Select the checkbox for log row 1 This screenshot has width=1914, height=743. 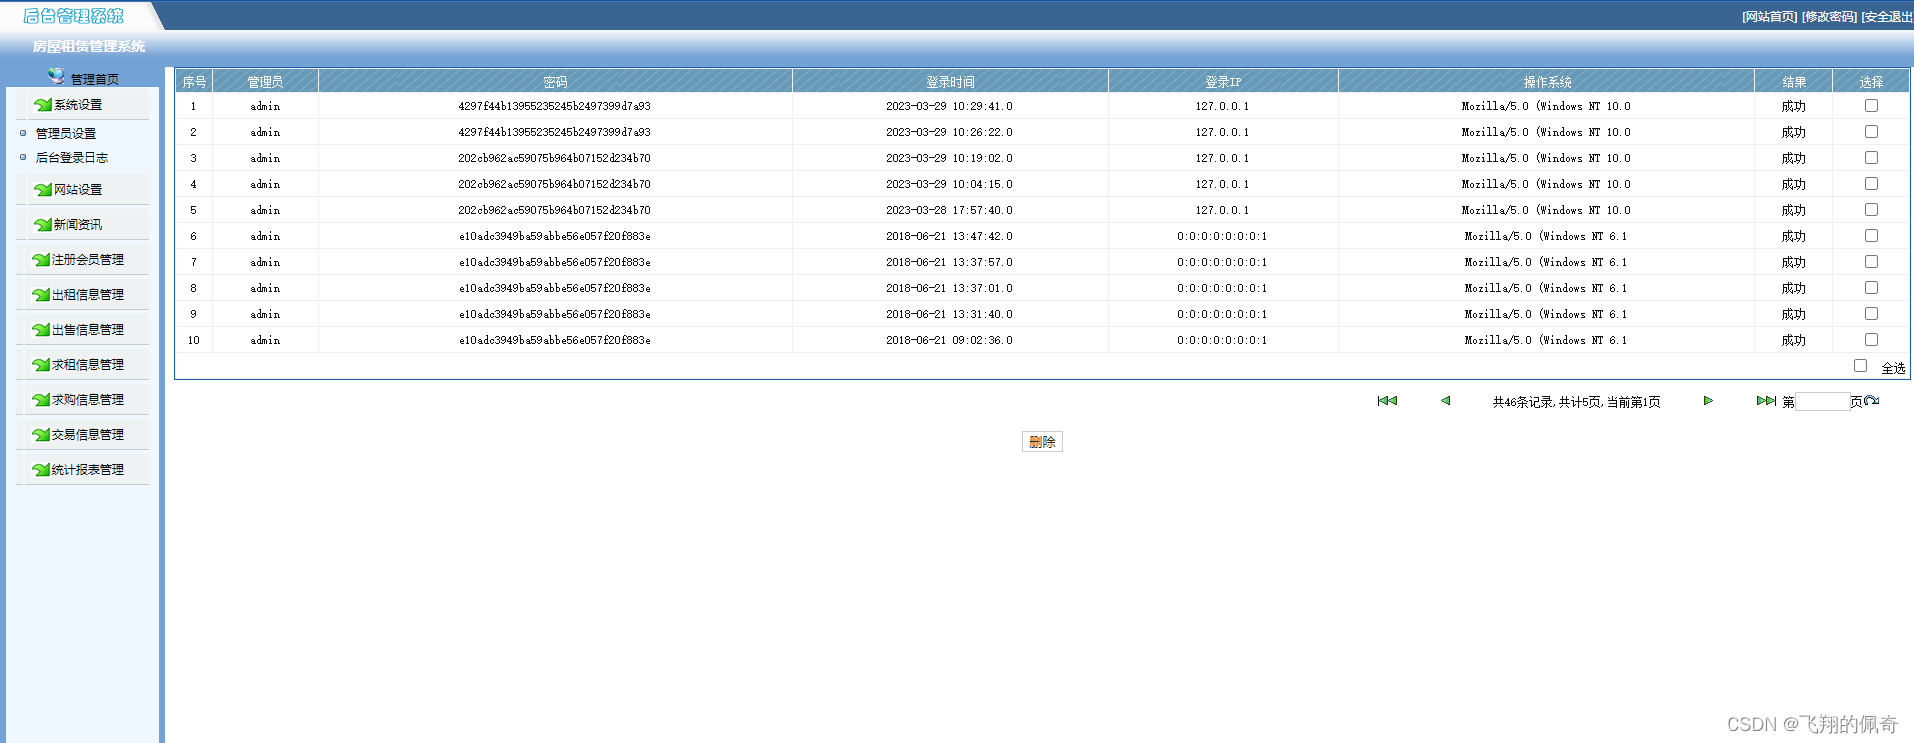1871,105
